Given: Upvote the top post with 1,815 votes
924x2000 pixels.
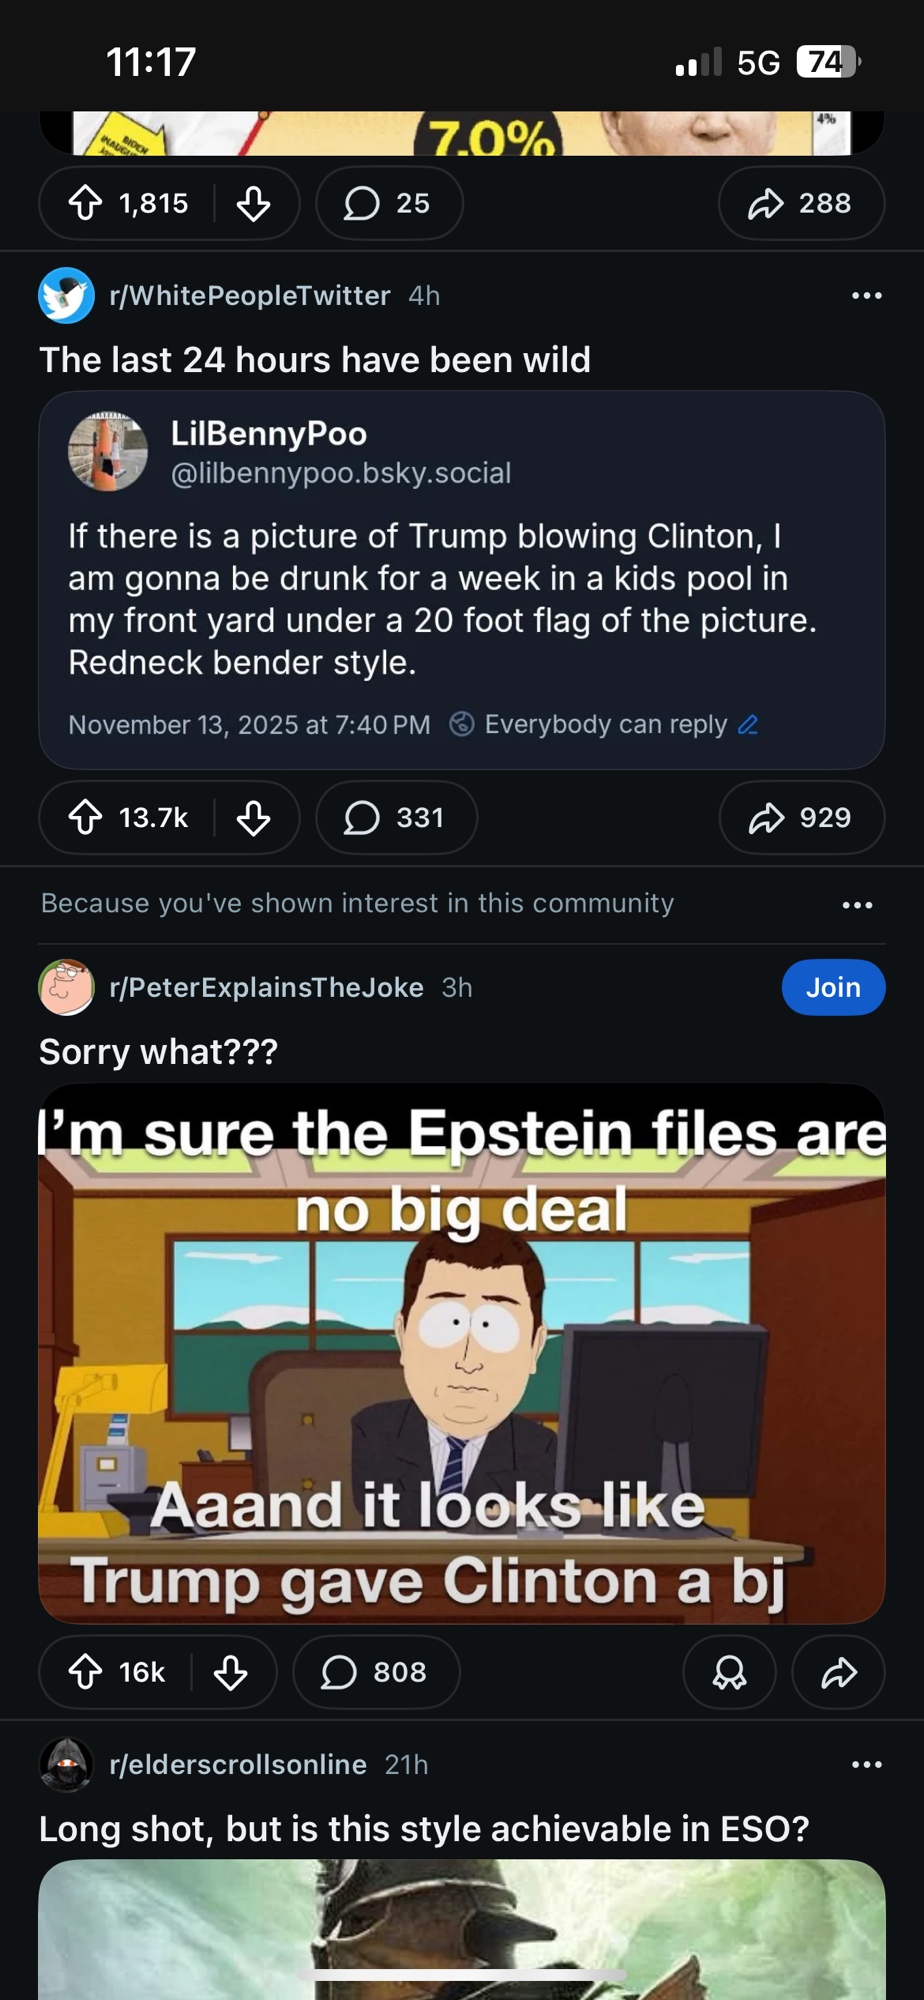Looking at the screenshot, I should (x=86, y=203).
